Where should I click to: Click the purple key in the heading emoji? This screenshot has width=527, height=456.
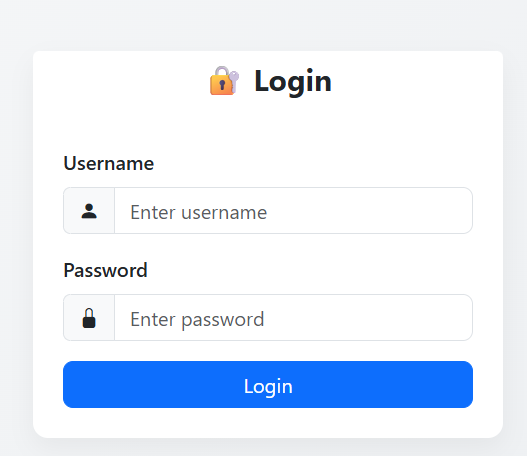click(x=234, y=81)
